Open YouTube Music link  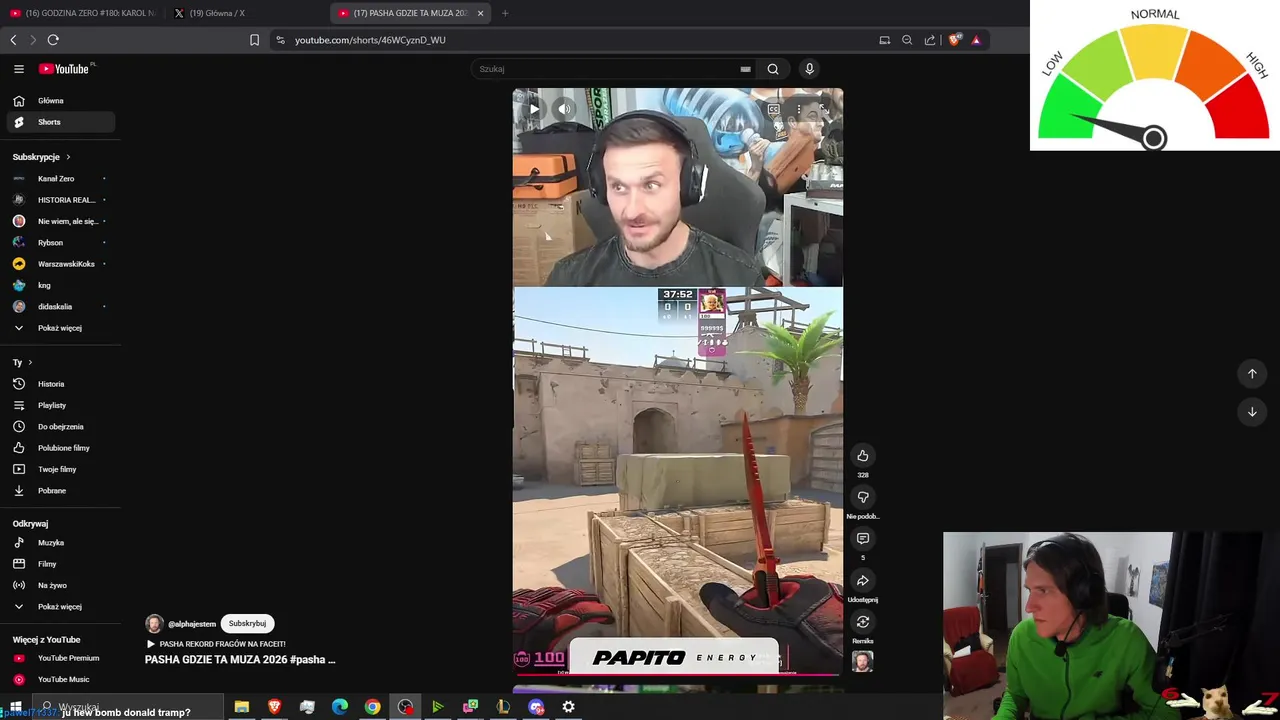61,680
